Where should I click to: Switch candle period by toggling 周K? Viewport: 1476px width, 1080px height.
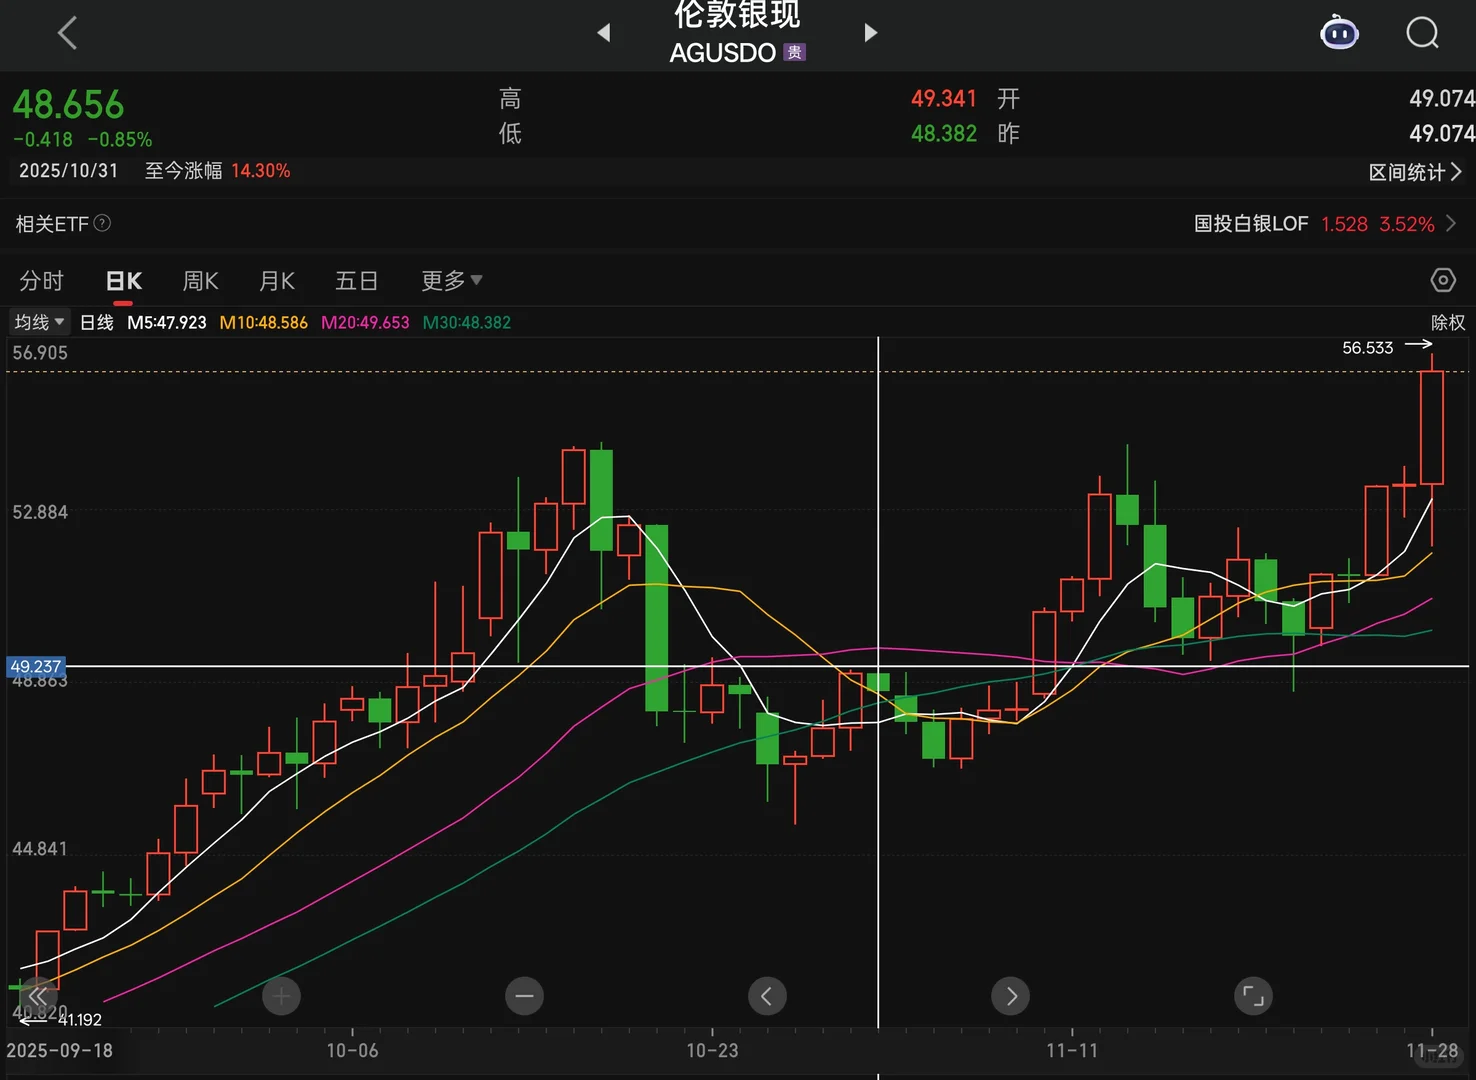click(x=200, y=281)
